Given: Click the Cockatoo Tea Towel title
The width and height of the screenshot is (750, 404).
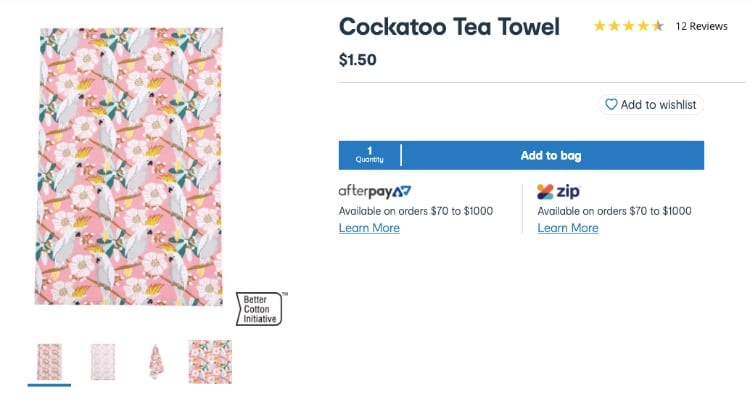Looking at the screenshot, I should (449, 27).
